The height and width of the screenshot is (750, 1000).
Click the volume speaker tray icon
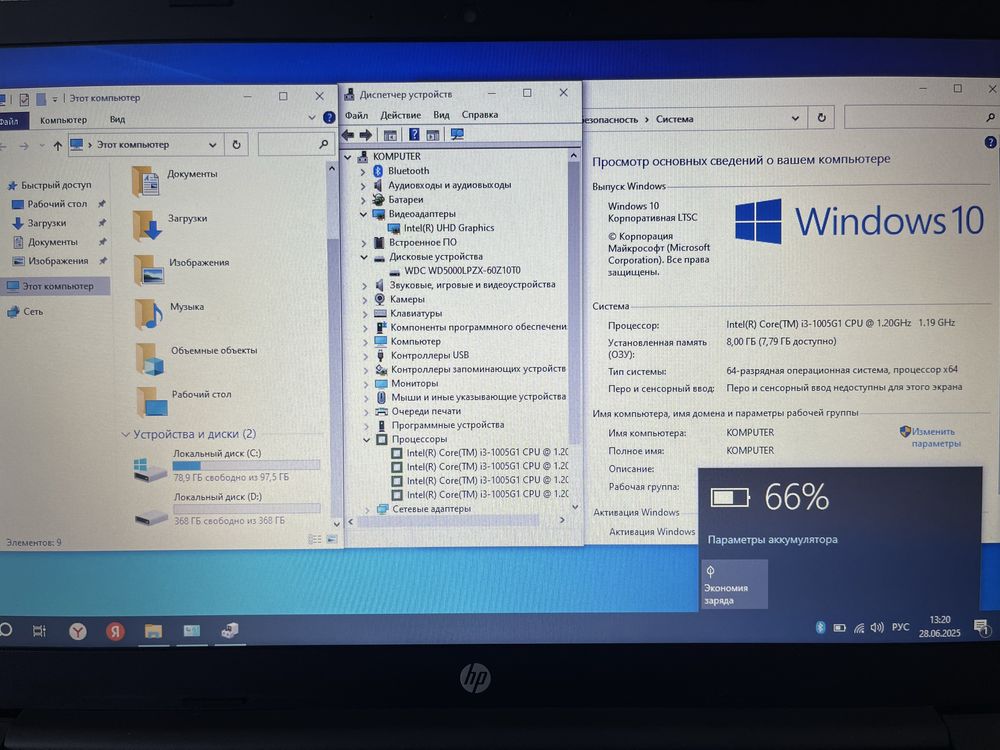point(877,628)
